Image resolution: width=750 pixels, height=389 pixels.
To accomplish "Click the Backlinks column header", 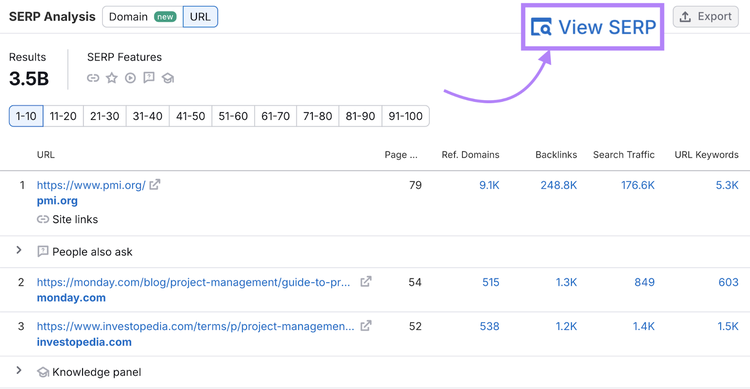I will click(556, 155).
